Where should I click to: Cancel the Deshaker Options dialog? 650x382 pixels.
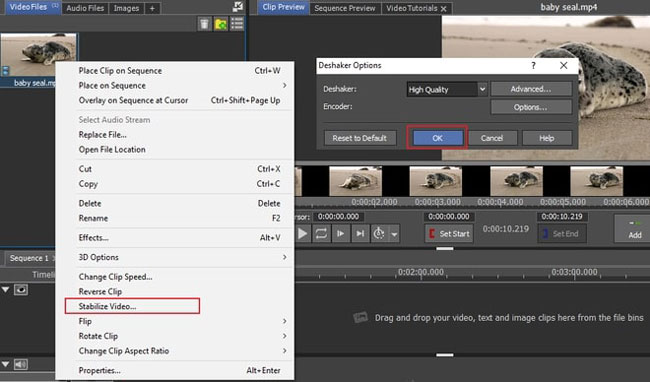click(x=492, y=138)
